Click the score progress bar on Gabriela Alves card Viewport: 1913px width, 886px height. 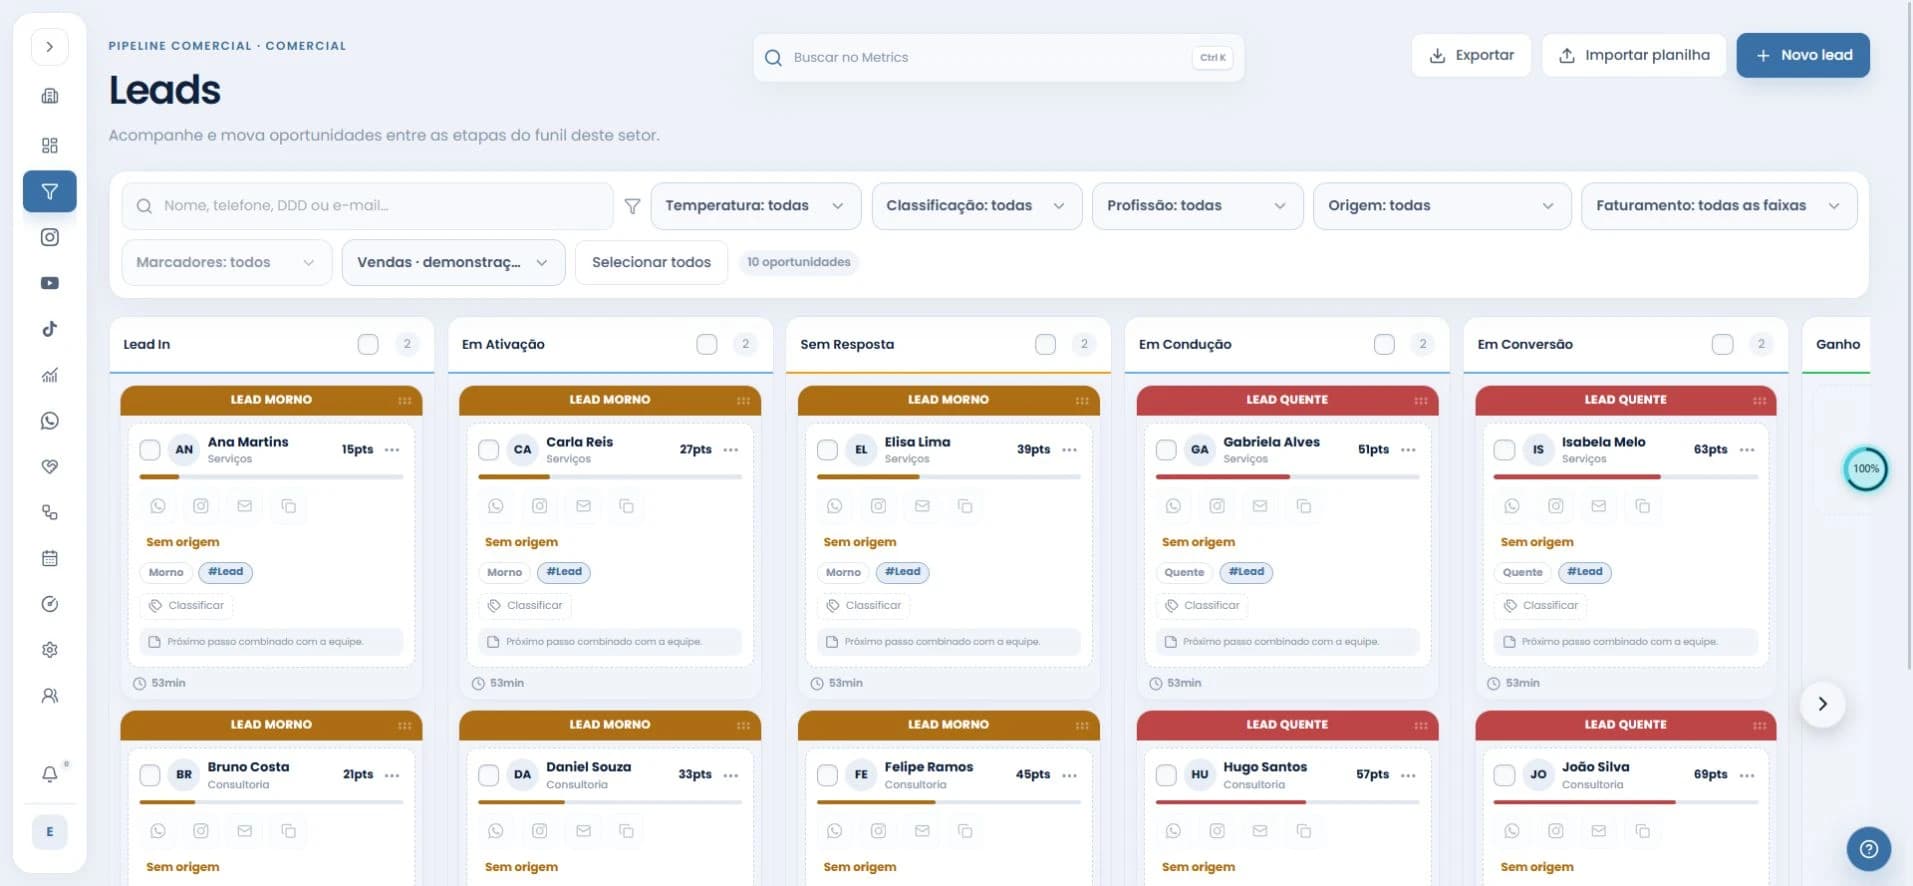(1287, 477)
